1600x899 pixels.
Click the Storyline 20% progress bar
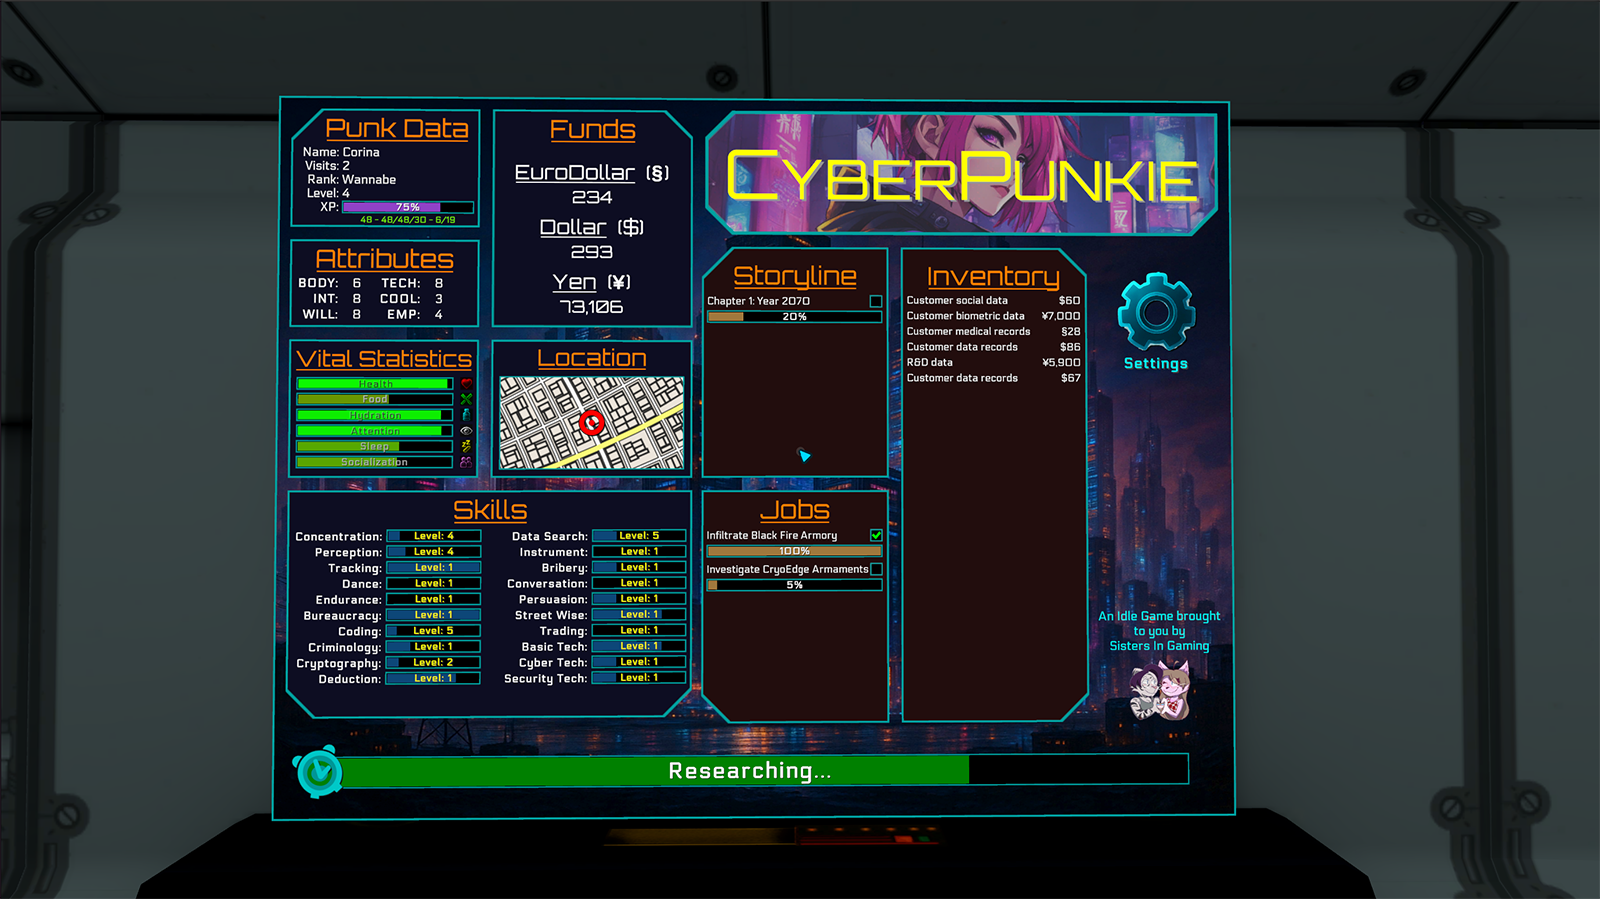(794, 316)
